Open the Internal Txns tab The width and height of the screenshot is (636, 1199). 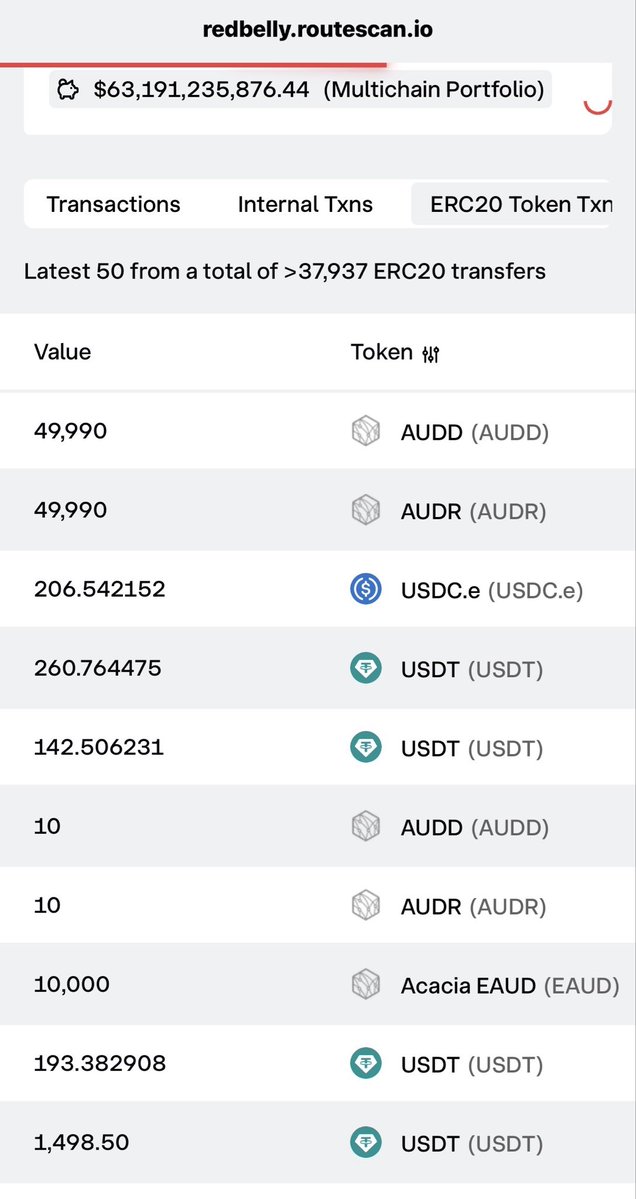click(x=305, y=204)
